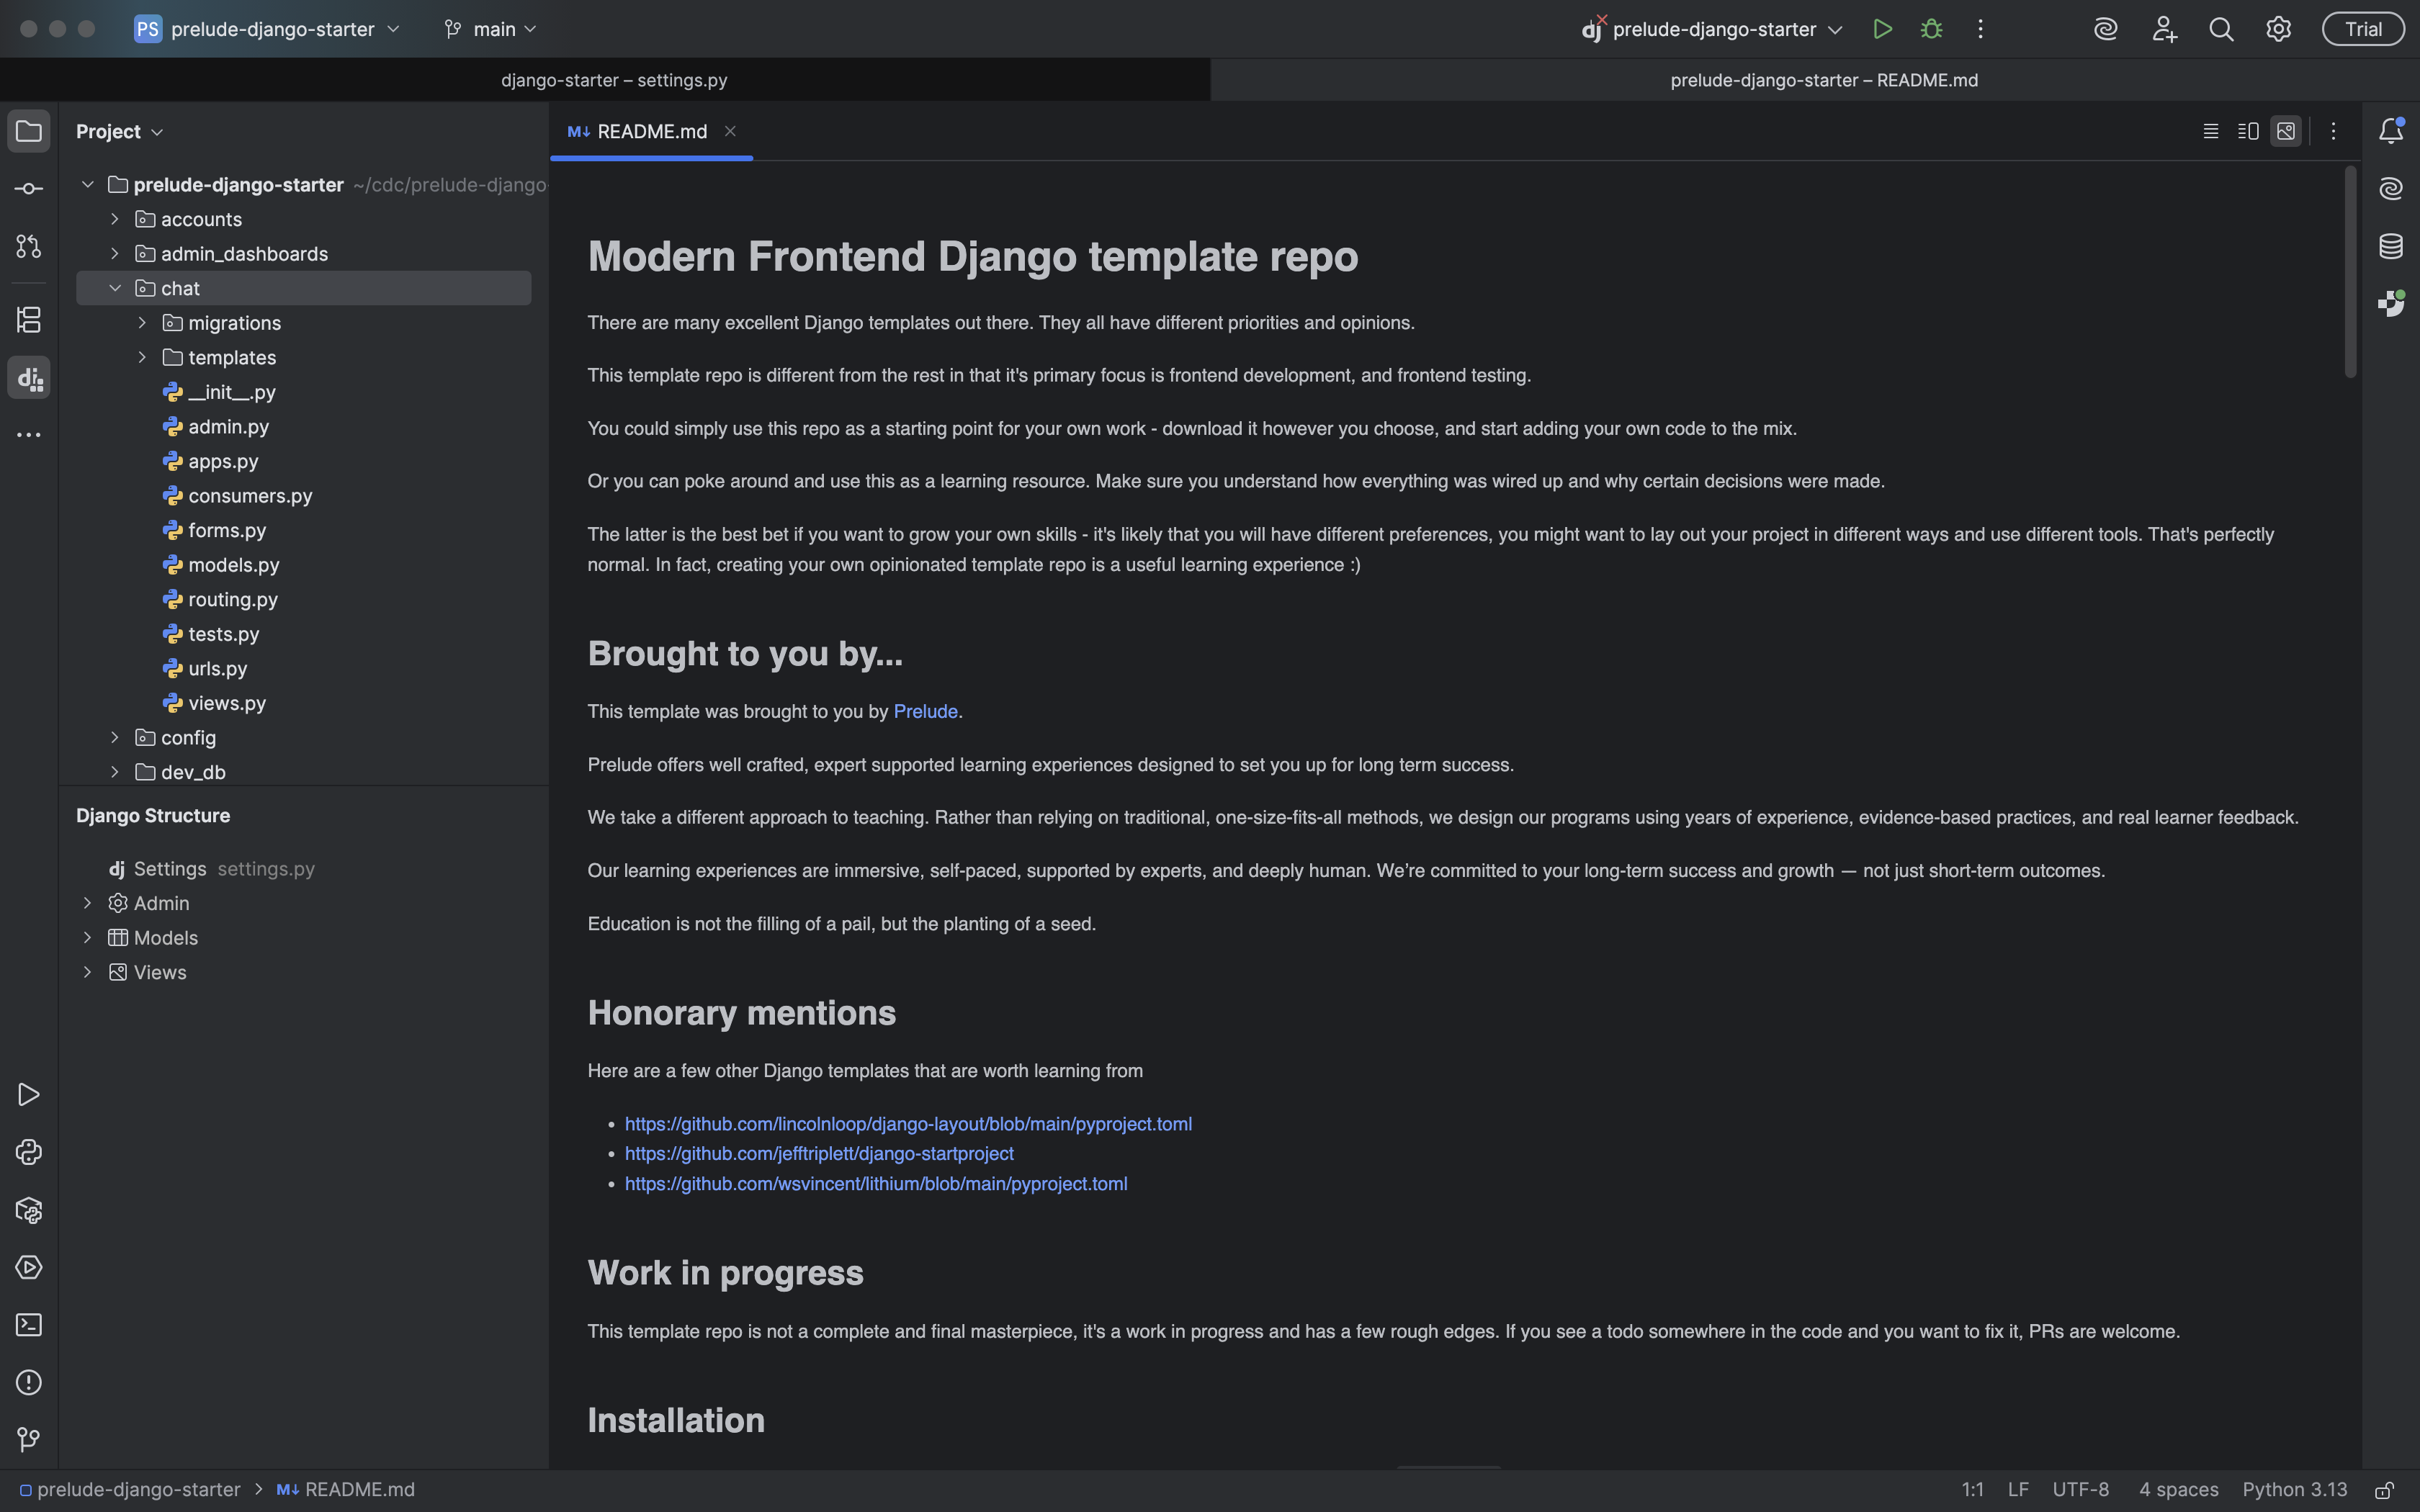The image size is (2420, 1512).
Task: Expand the Admin node in Django Structure
Action: coord(88,903)
